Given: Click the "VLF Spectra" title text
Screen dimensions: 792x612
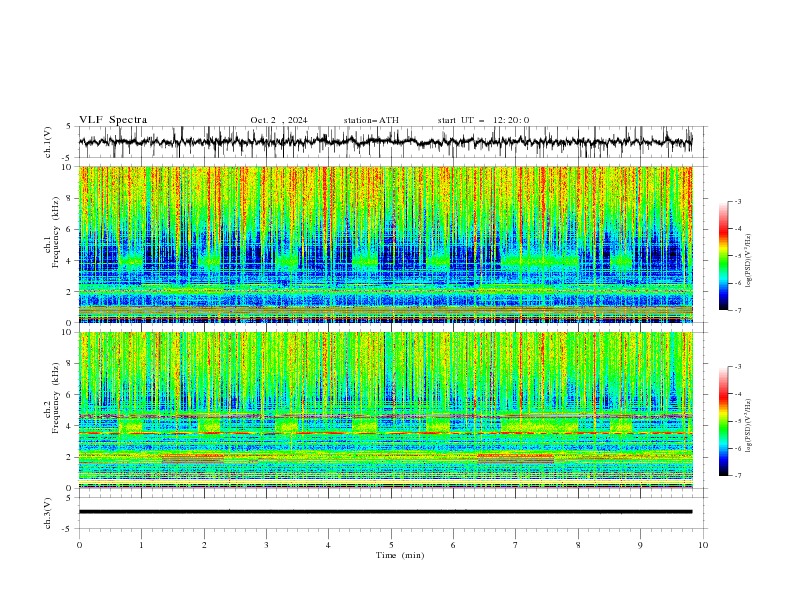Looking at the screenshot, I should coord(113,120).
